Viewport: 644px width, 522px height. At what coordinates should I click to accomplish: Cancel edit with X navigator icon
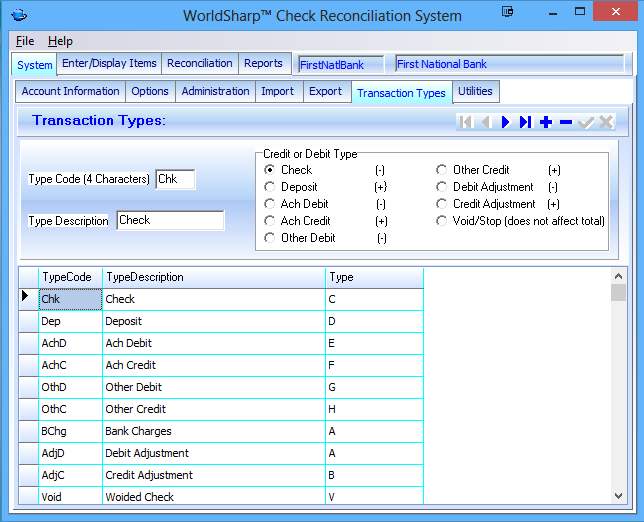pyautogui.click(x=606, y=122)
